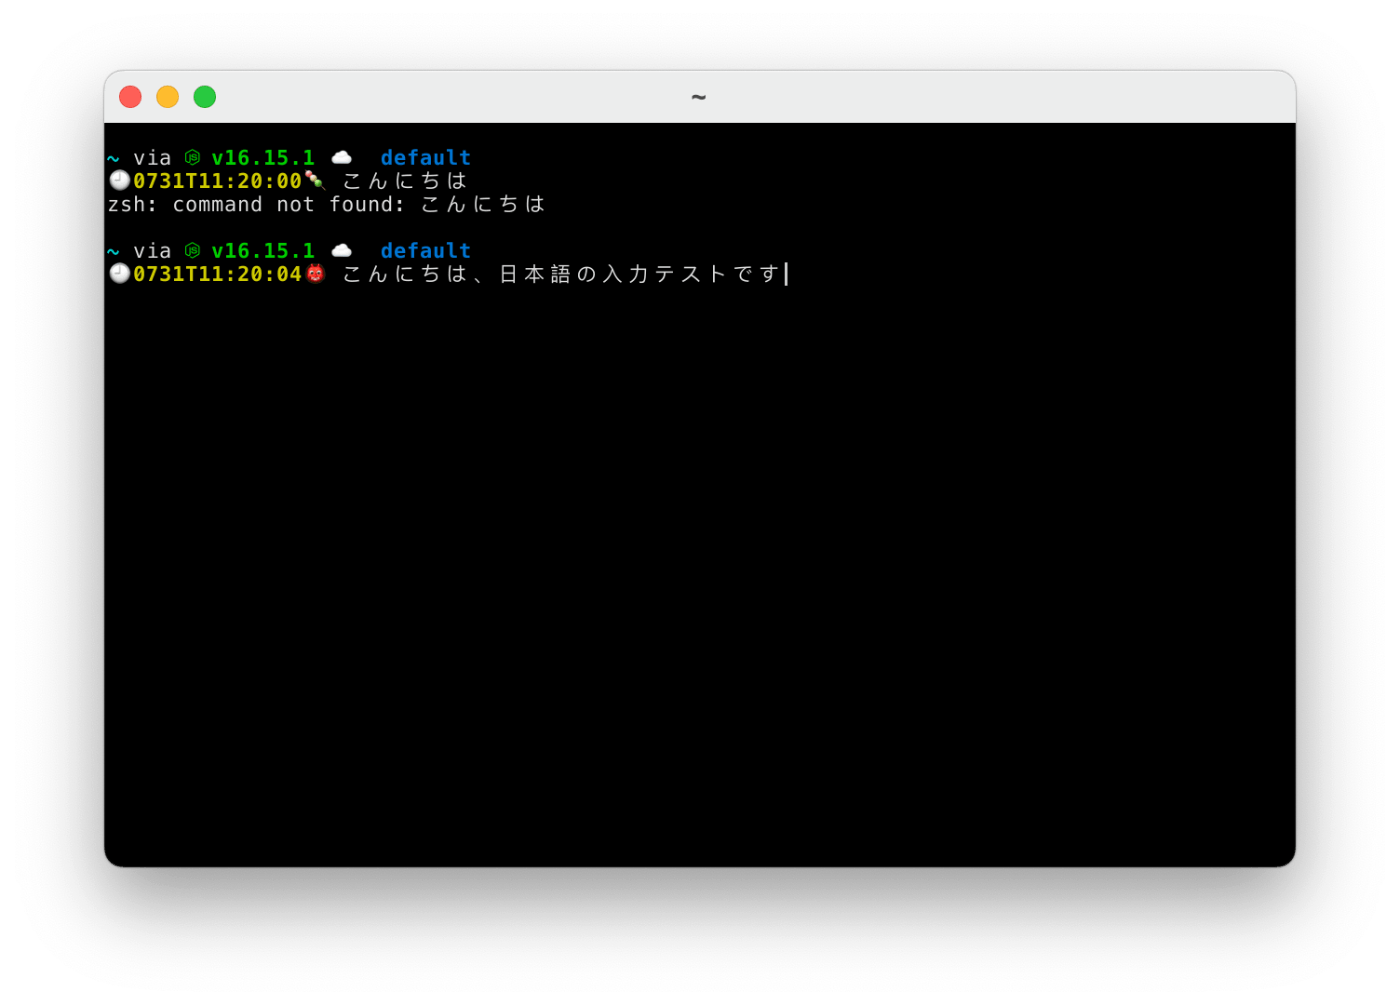Click the cyan tilde in first prompt
This screenshot has height=1005, width=1400.
pos(113,158)
